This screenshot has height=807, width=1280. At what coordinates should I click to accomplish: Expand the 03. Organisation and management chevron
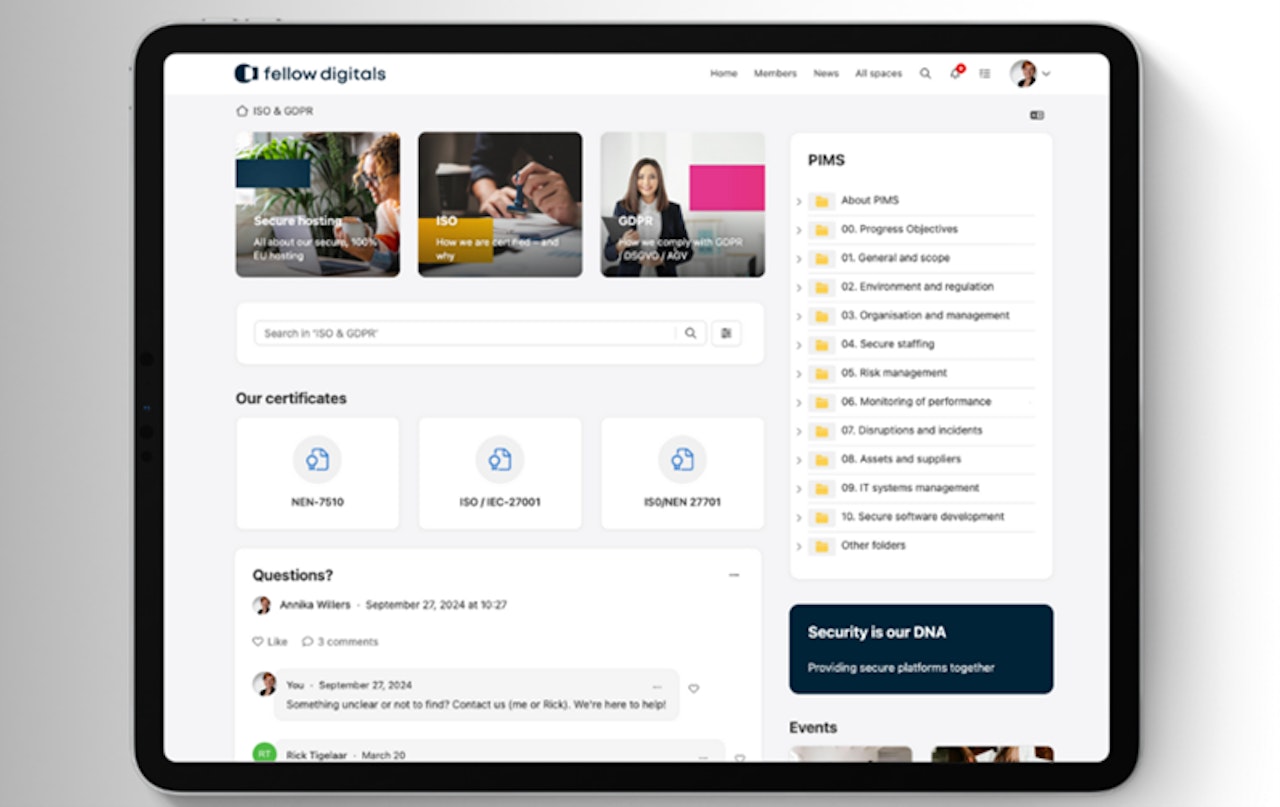point(799,317)
